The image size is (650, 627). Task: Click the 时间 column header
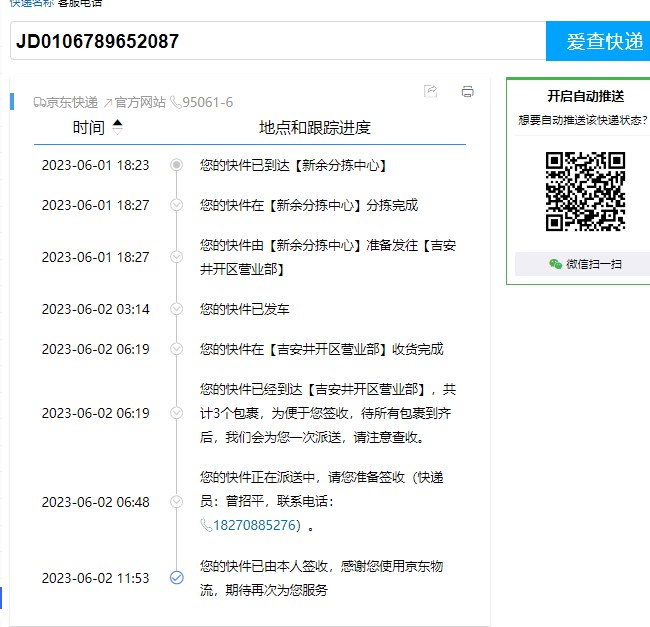point(88,127)
